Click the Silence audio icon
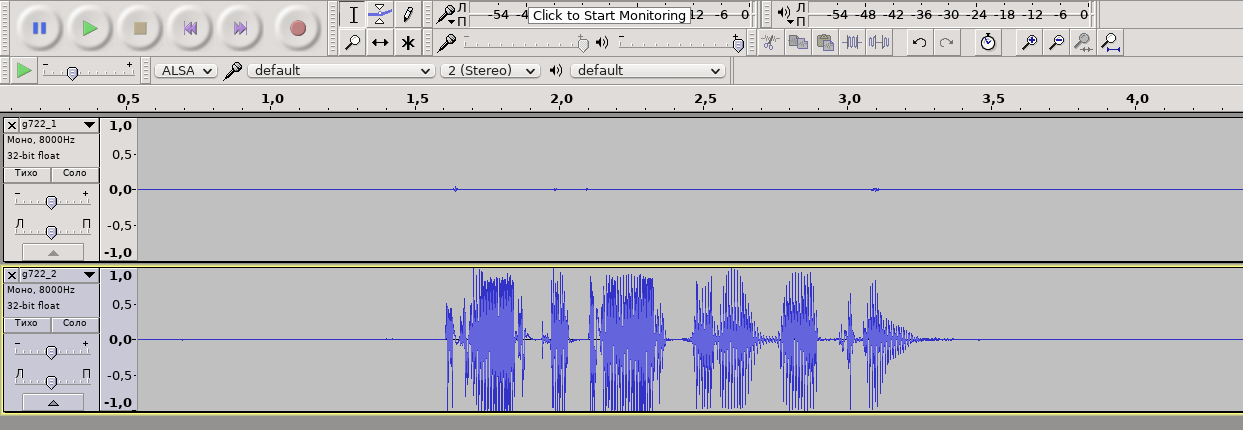This screenshot has width=1243, height=430. [x=879, y=42]
